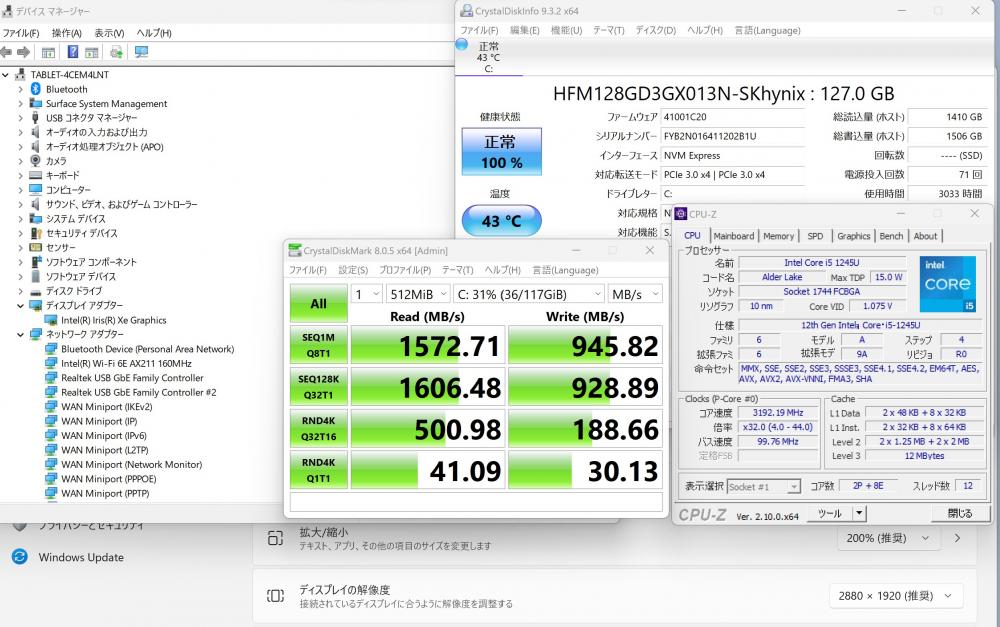
Task: Click the ツール button in CPU-Z
Action: pos(830,513)
